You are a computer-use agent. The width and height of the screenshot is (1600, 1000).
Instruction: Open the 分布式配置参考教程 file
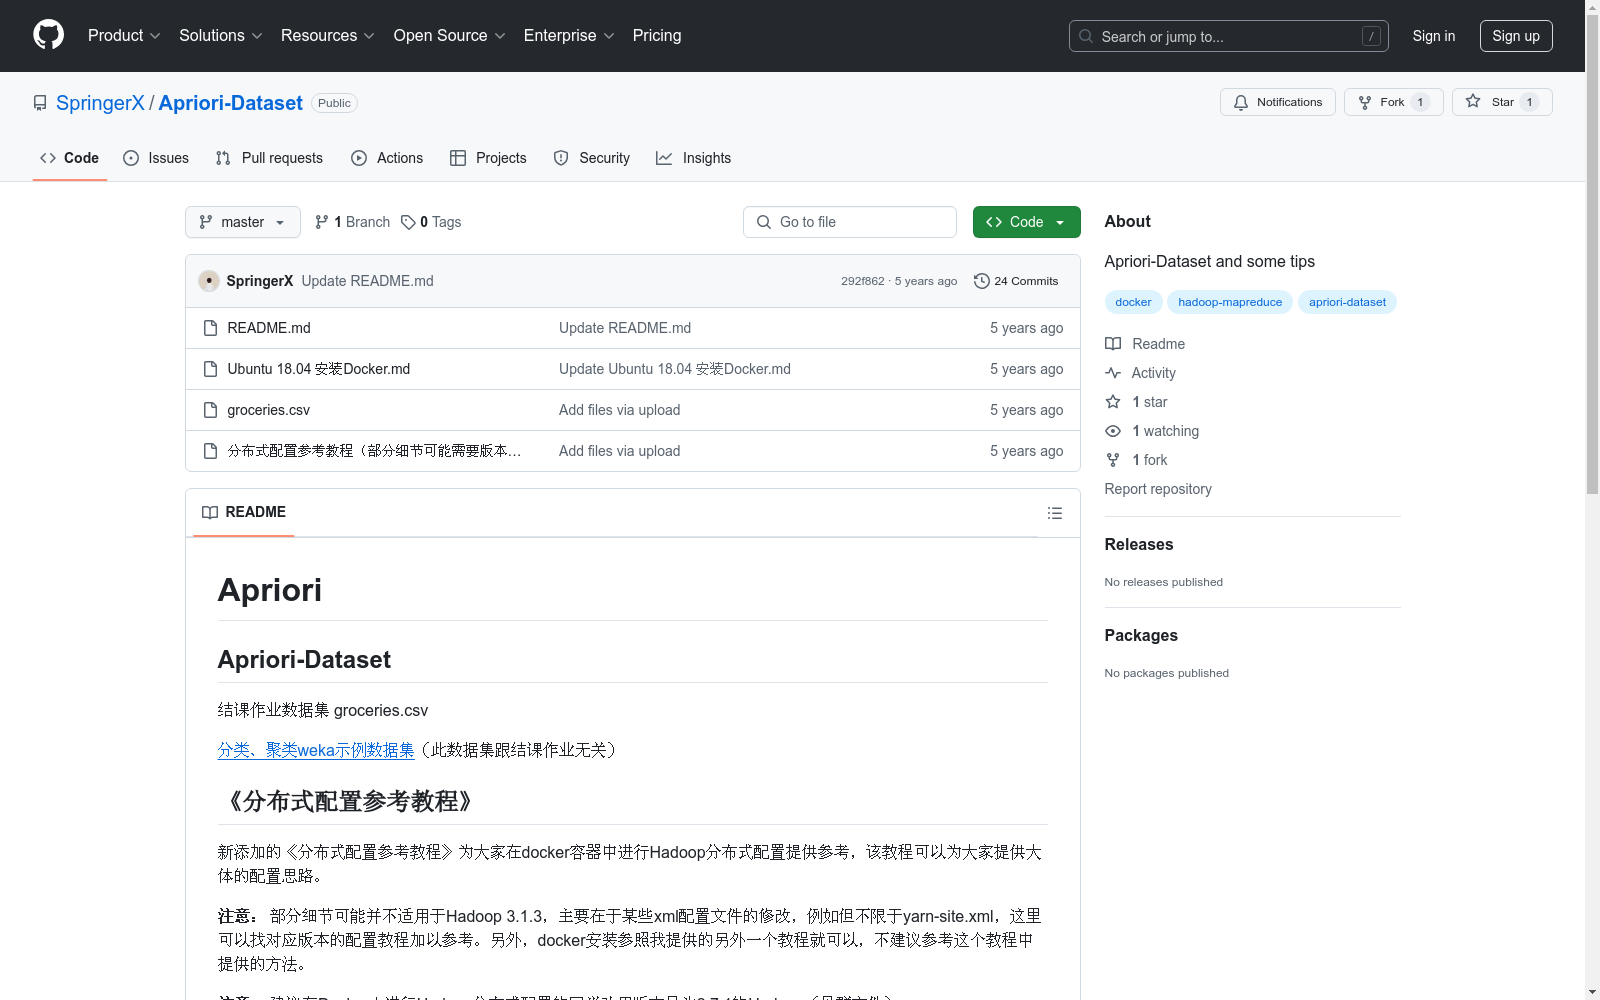tap(374, 451)
